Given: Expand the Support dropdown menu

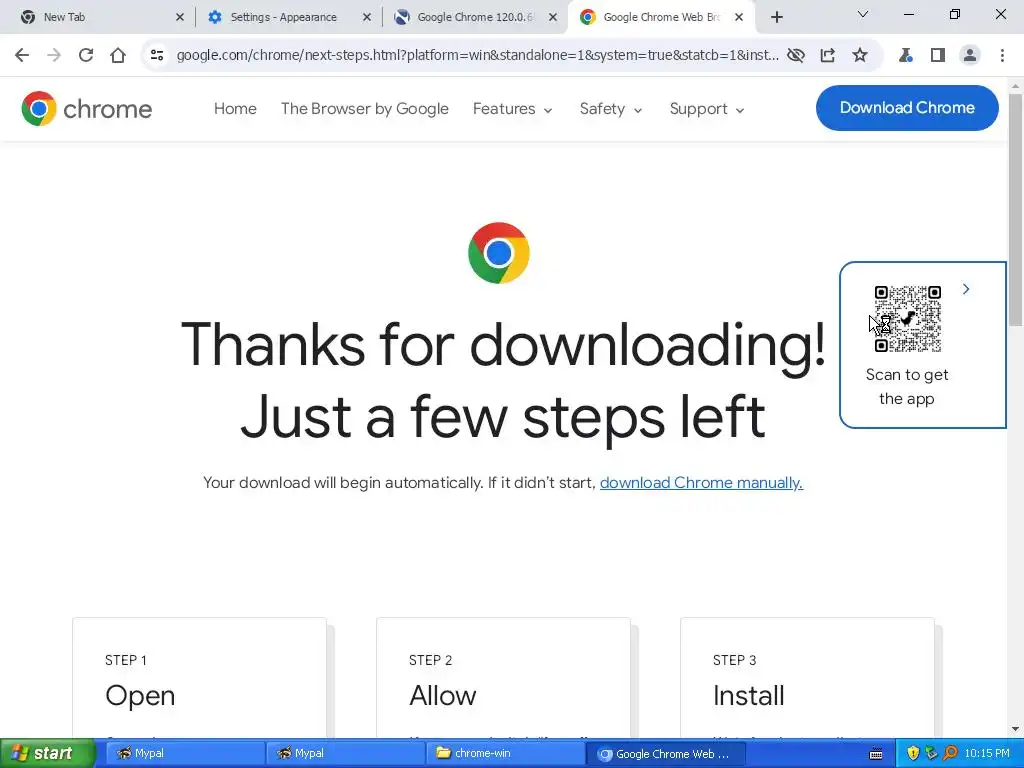Looking at the screenshot, I should tap(707, 109).
